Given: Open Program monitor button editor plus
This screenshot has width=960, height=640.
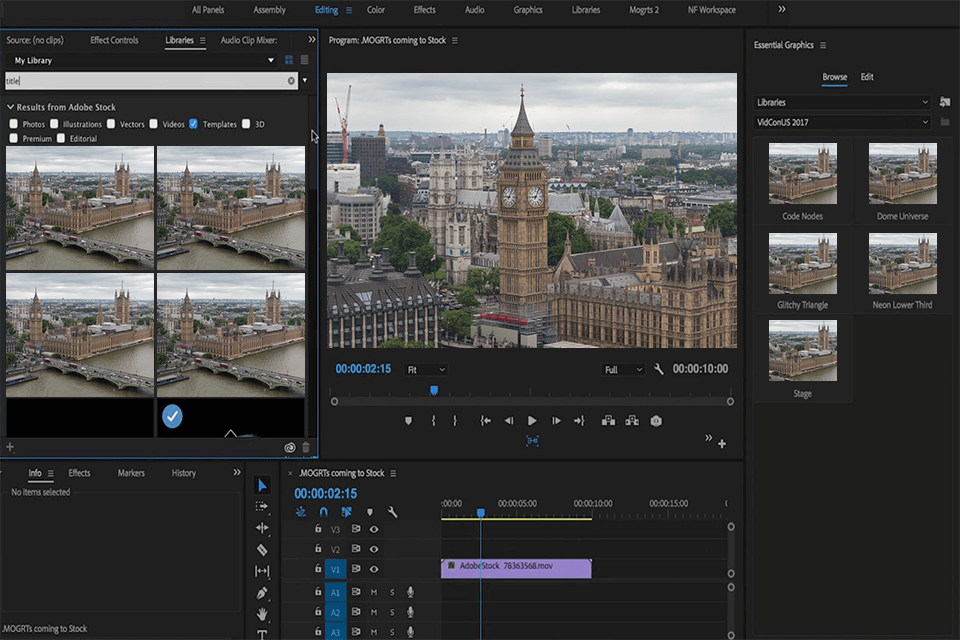Looking at the screenshot, I should click(722, 443).
